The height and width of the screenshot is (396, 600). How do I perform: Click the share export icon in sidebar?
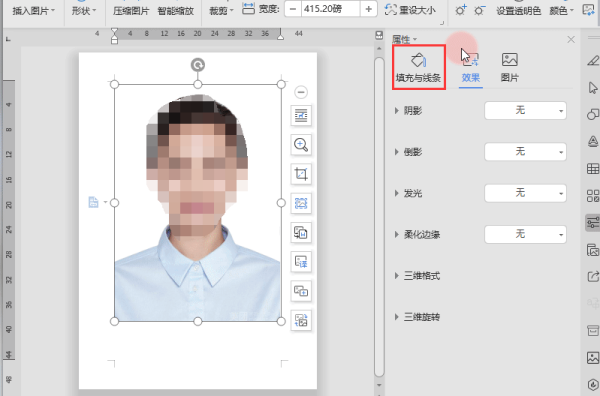[593, 276]
